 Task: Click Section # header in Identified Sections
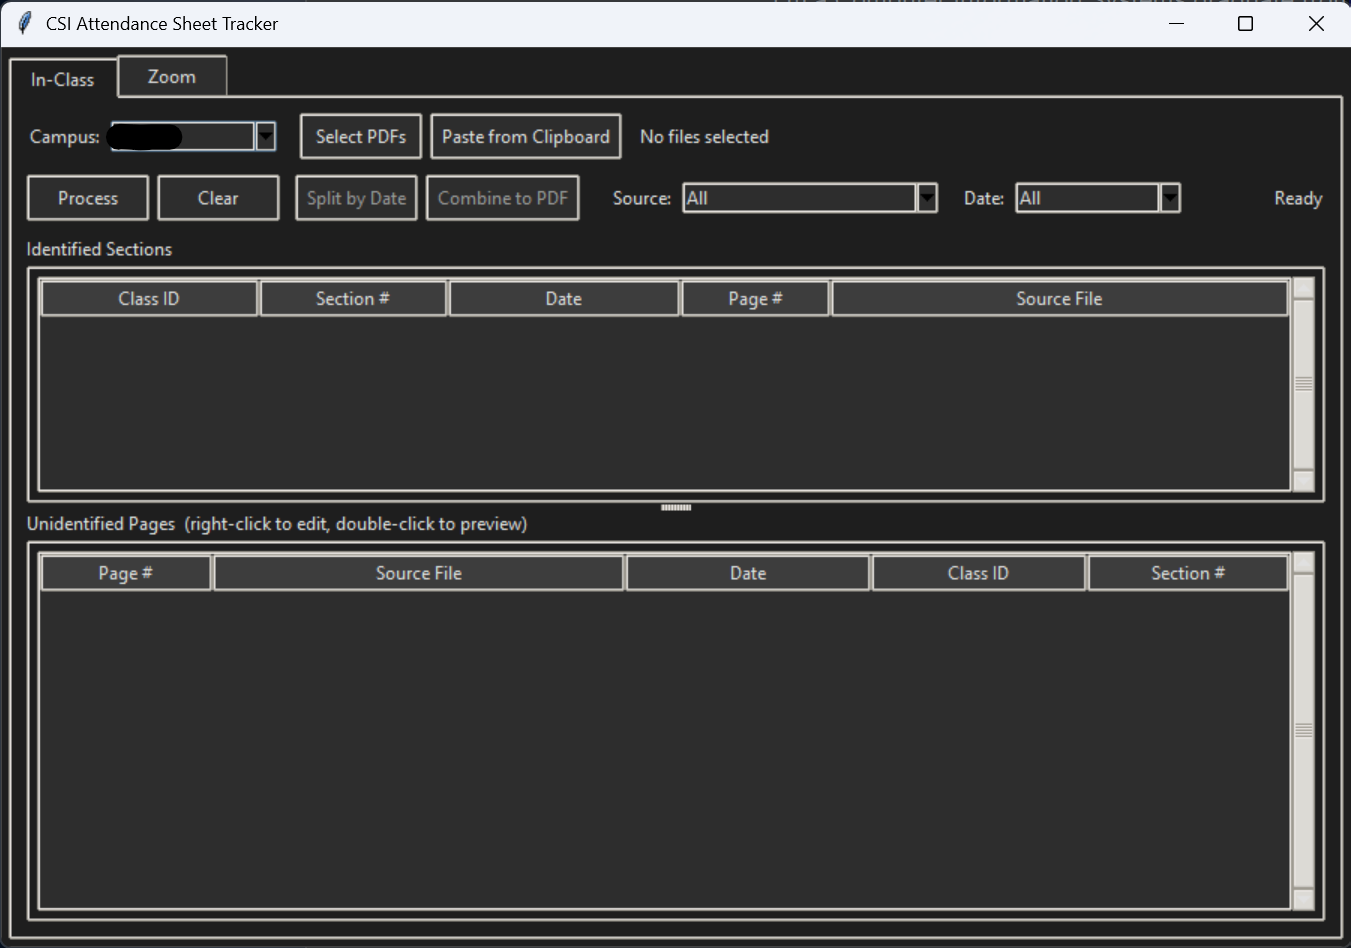[x=353, y=298]
